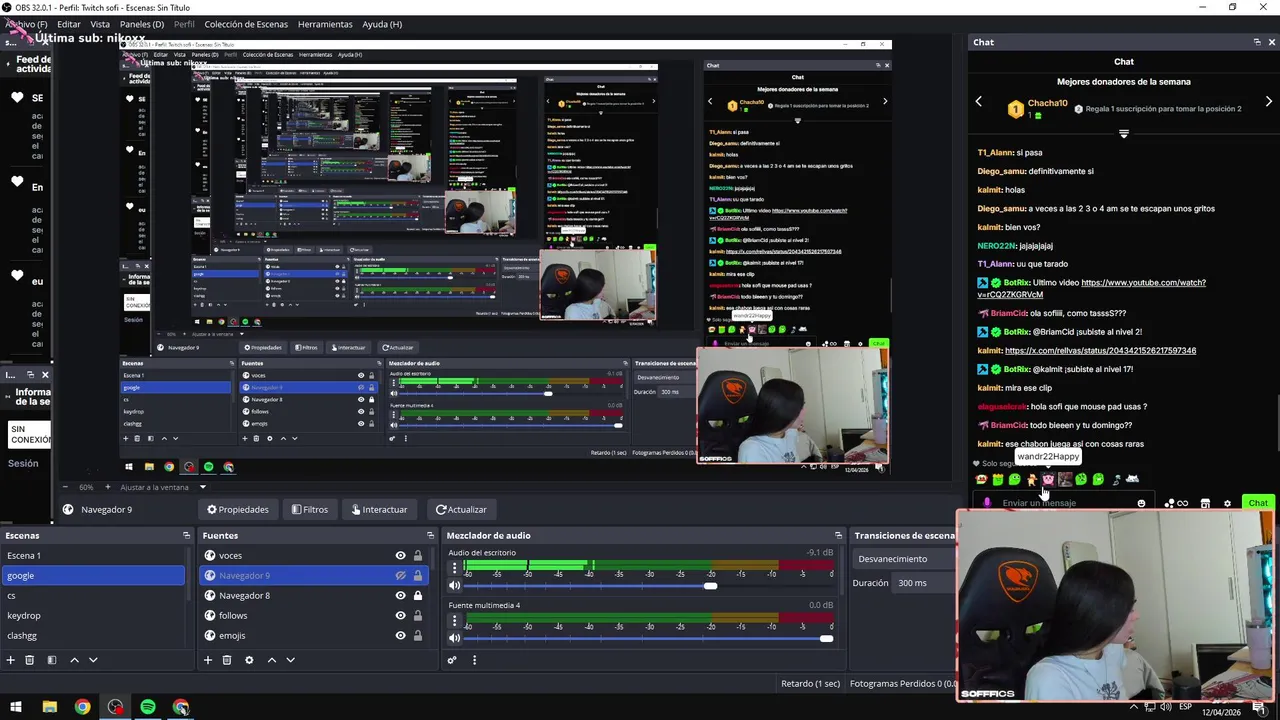Delete selected scene with trash icon
Screen dimensions: 1280x720
(x=30, y=660)
